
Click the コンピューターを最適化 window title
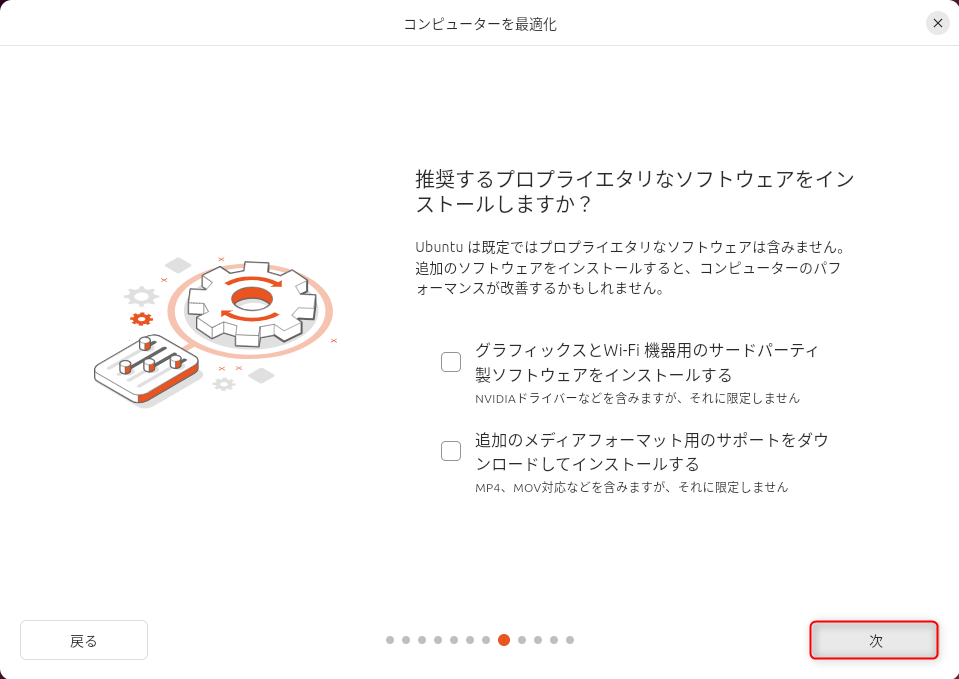pos(480,24)
